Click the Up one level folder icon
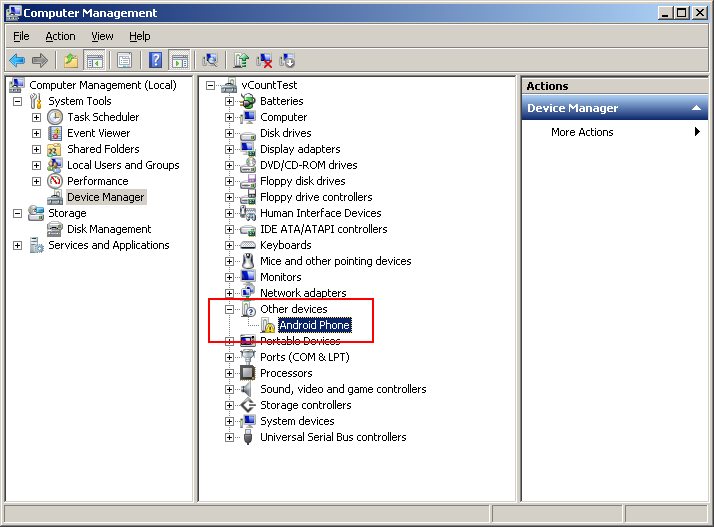The height and width of the screenshot is (527, 714). tap(71, 60)
